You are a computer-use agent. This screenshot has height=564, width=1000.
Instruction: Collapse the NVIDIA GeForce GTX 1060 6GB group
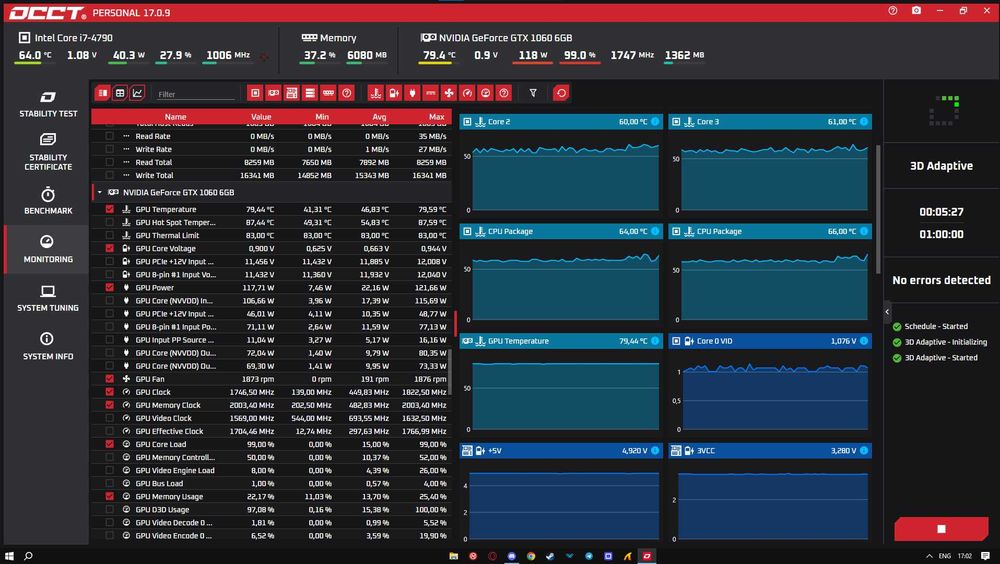(99, 192)
